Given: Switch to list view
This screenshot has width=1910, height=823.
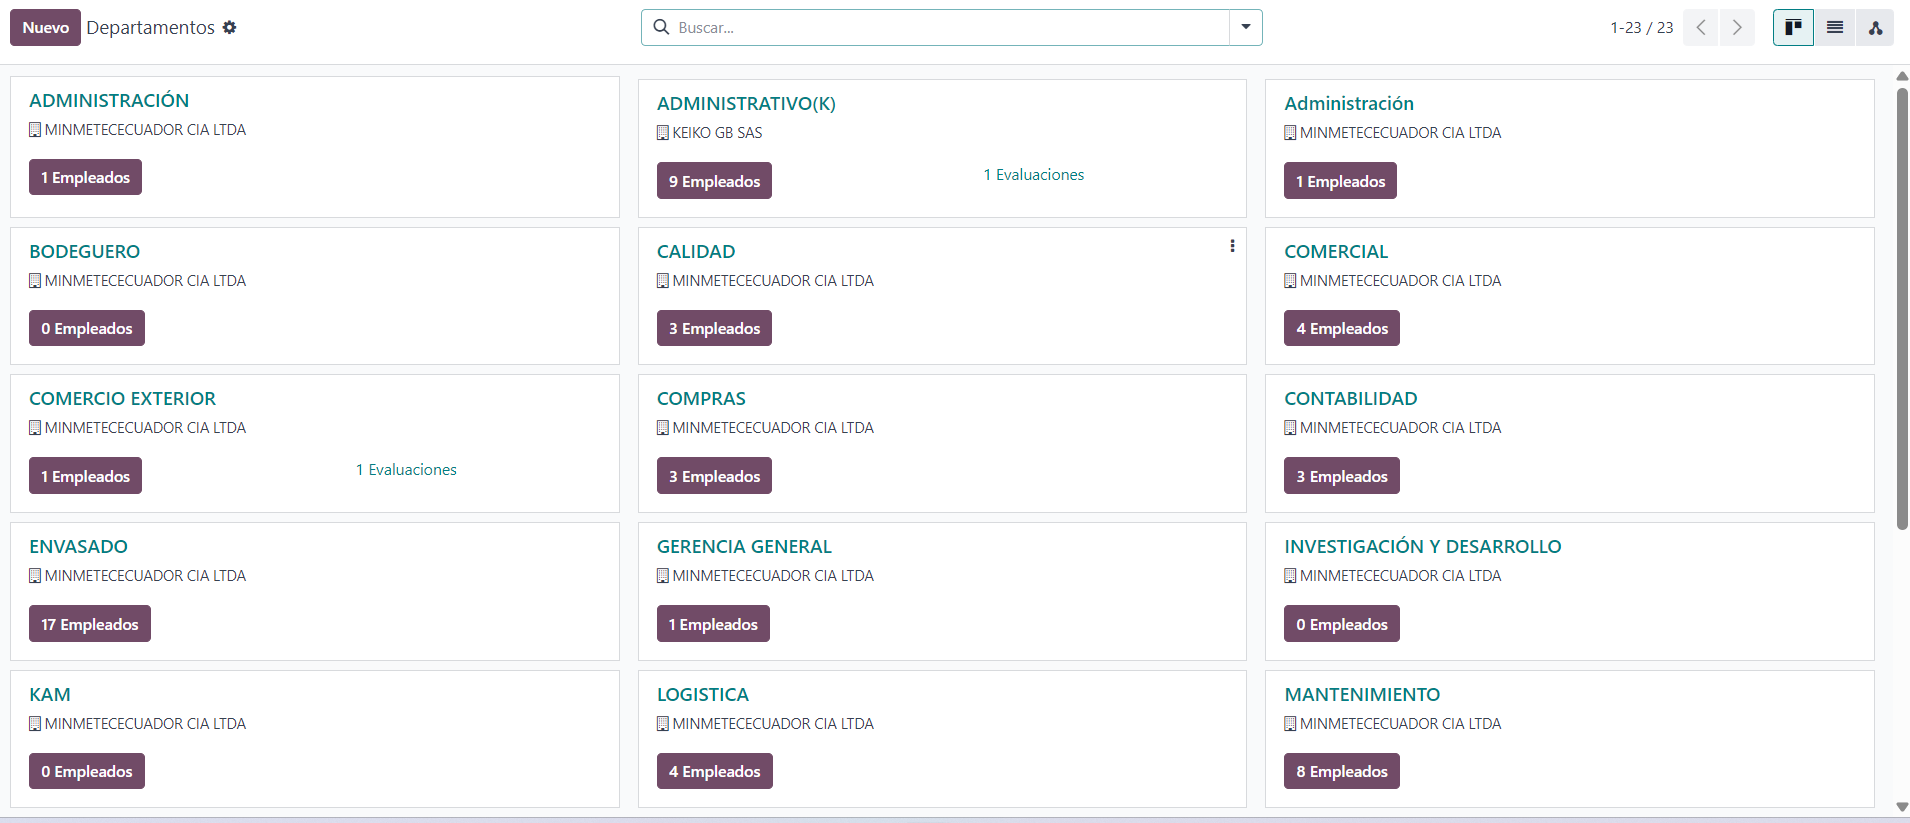Looking at the screenshot, I should 1834,27.
